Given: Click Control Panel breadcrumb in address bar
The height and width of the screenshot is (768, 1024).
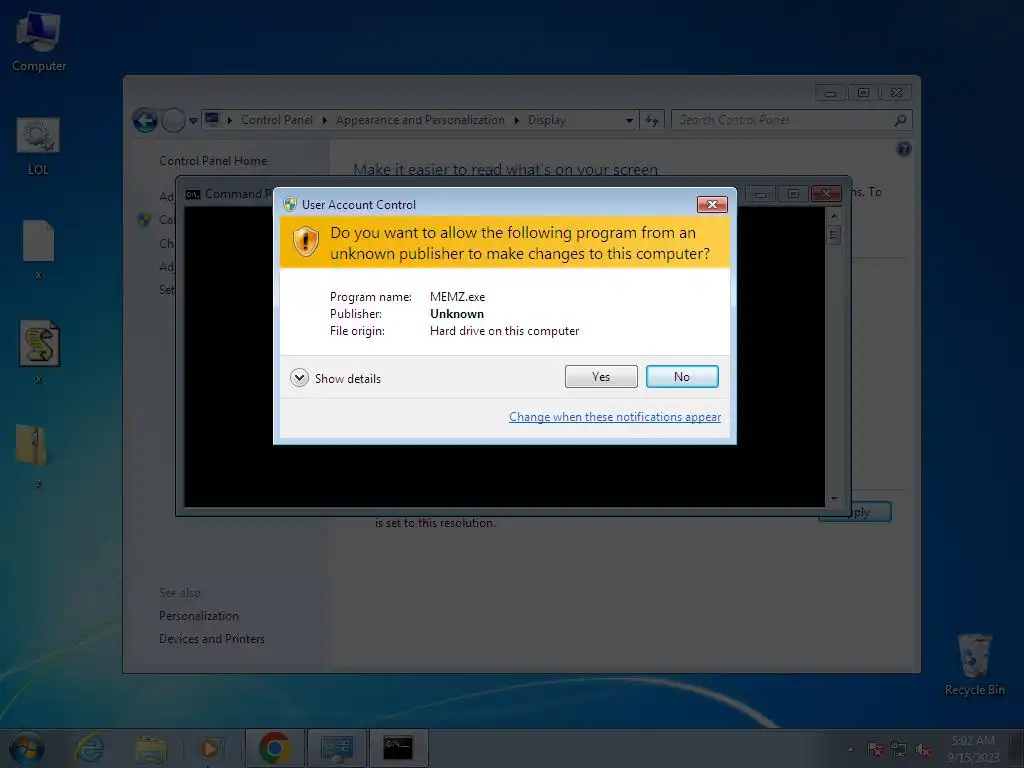Looking at the screenshot, I should pos(276,120).
